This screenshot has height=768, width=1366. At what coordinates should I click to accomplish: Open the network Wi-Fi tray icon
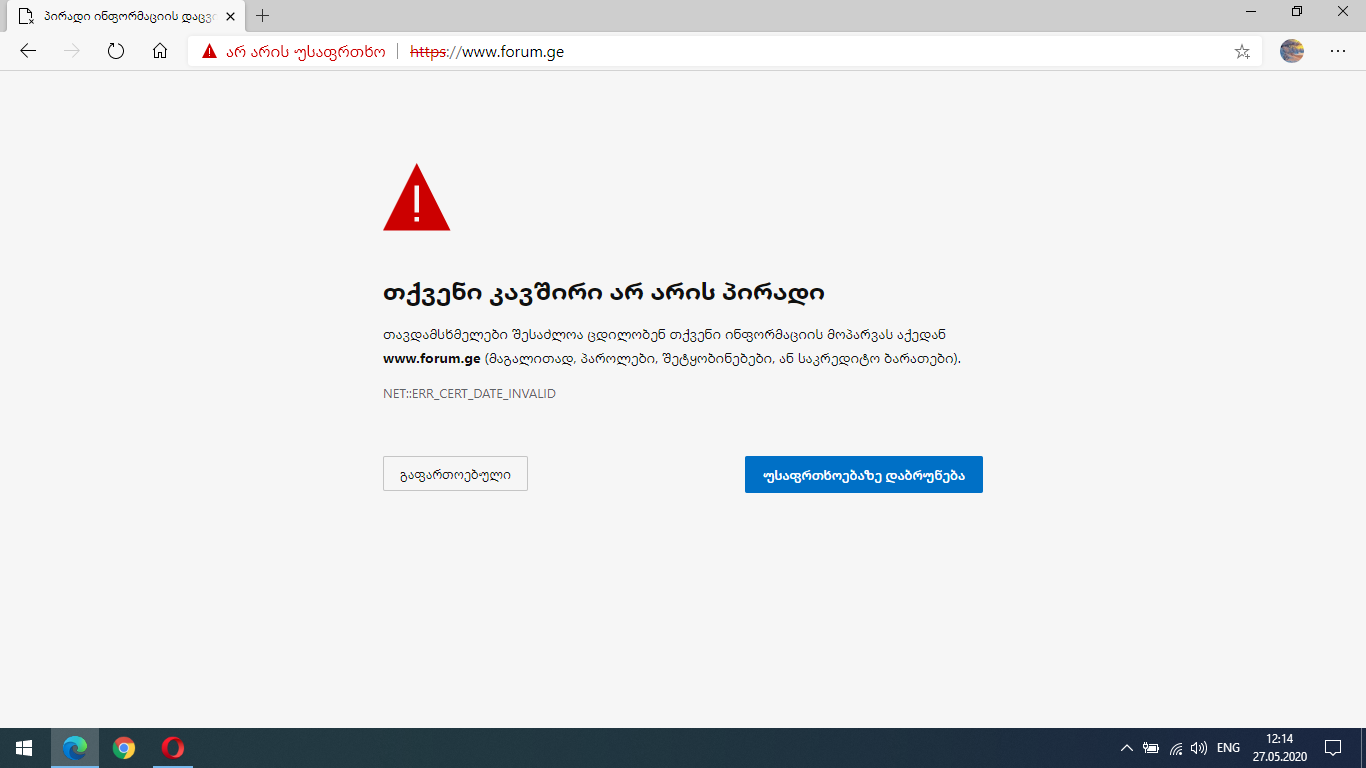click(1176, 748)
